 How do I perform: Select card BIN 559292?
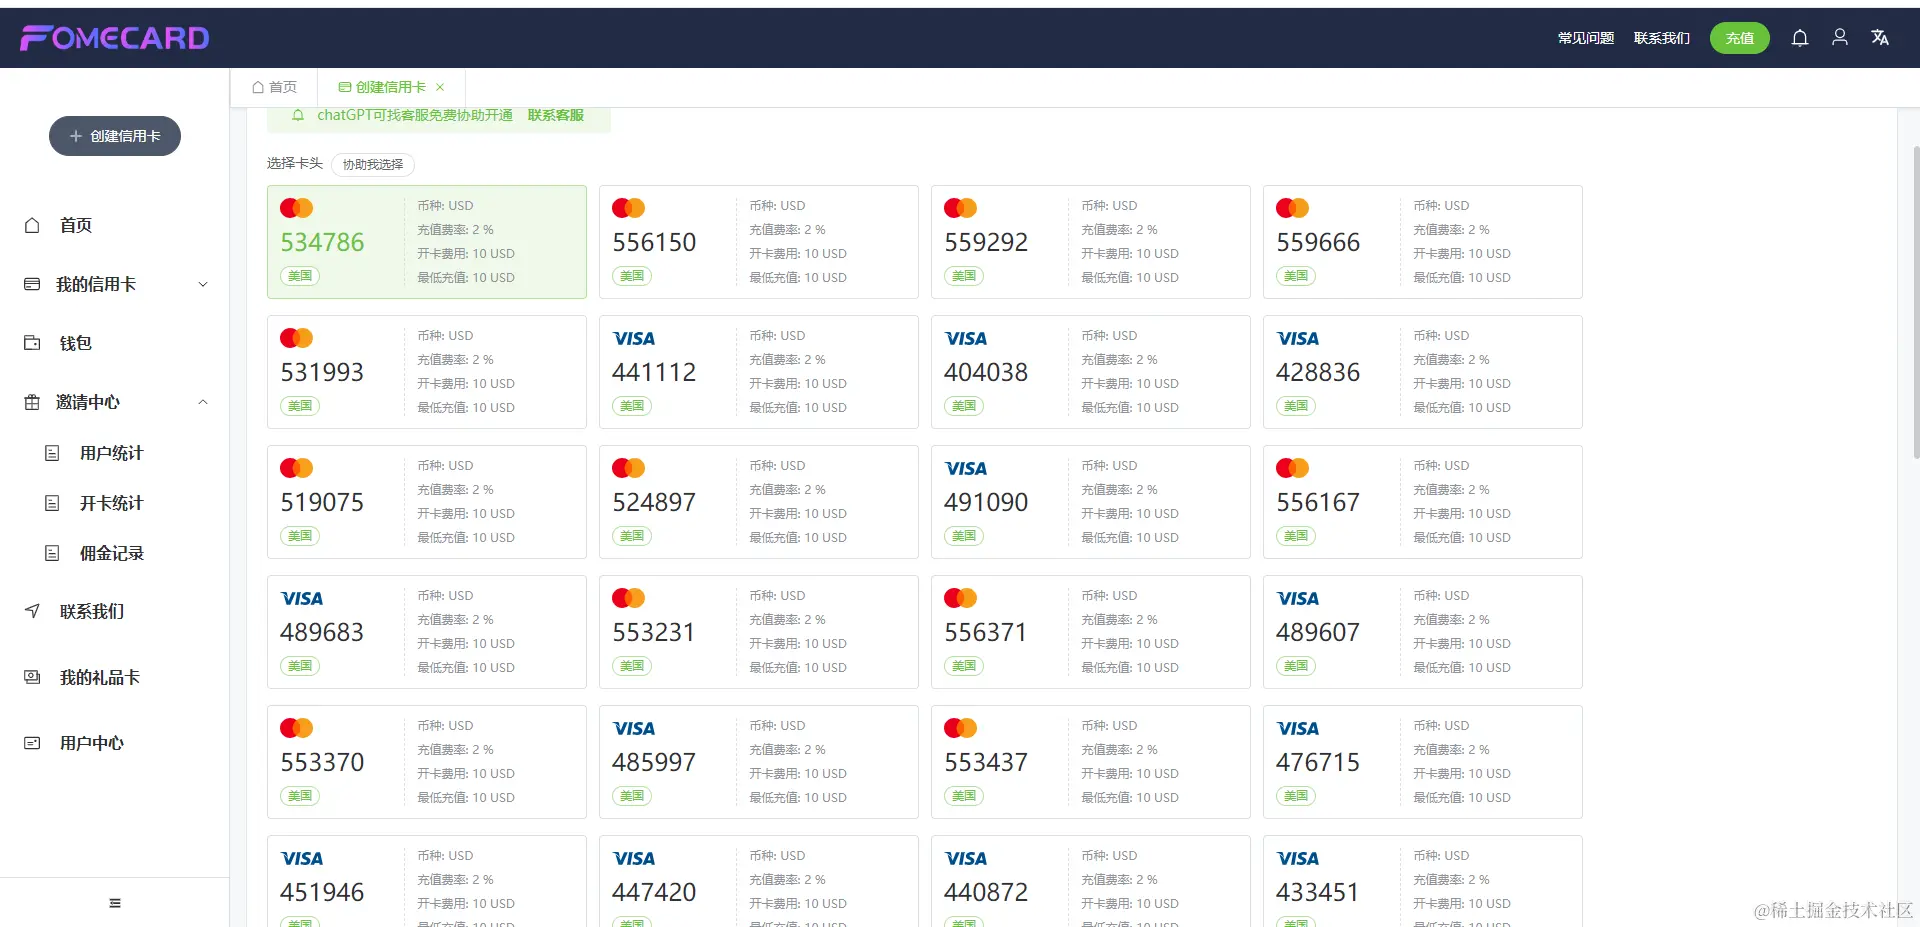tap(1091, 242)
